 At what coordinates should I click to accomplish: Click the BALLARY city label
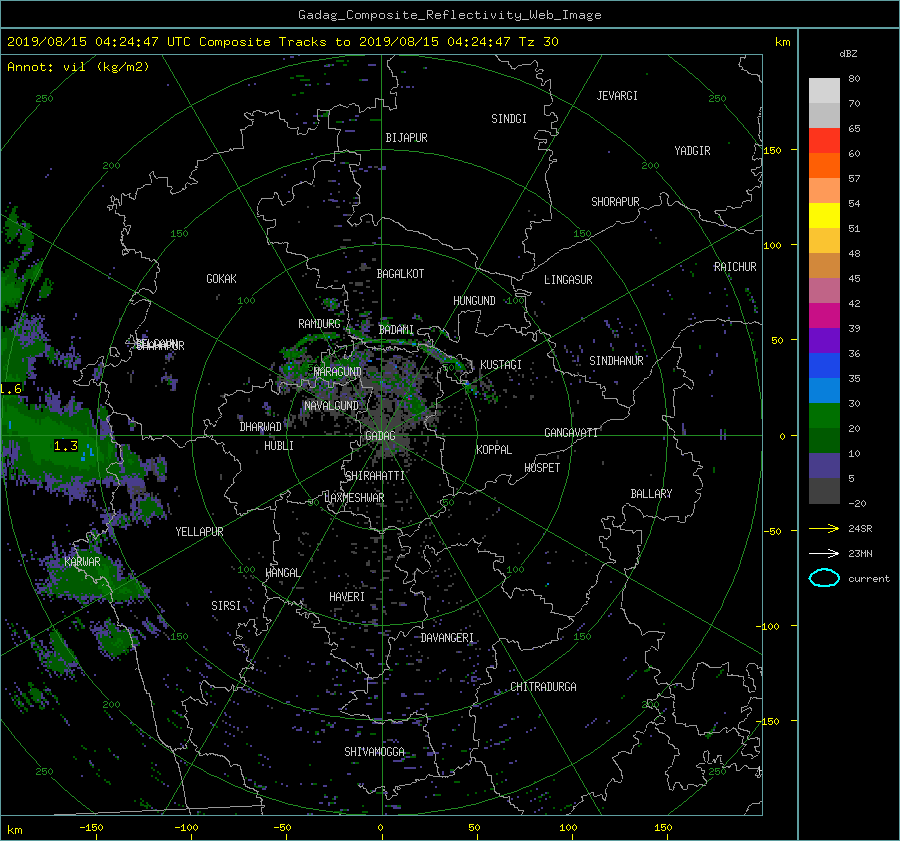pyautogui.click(x=651, y=494)
